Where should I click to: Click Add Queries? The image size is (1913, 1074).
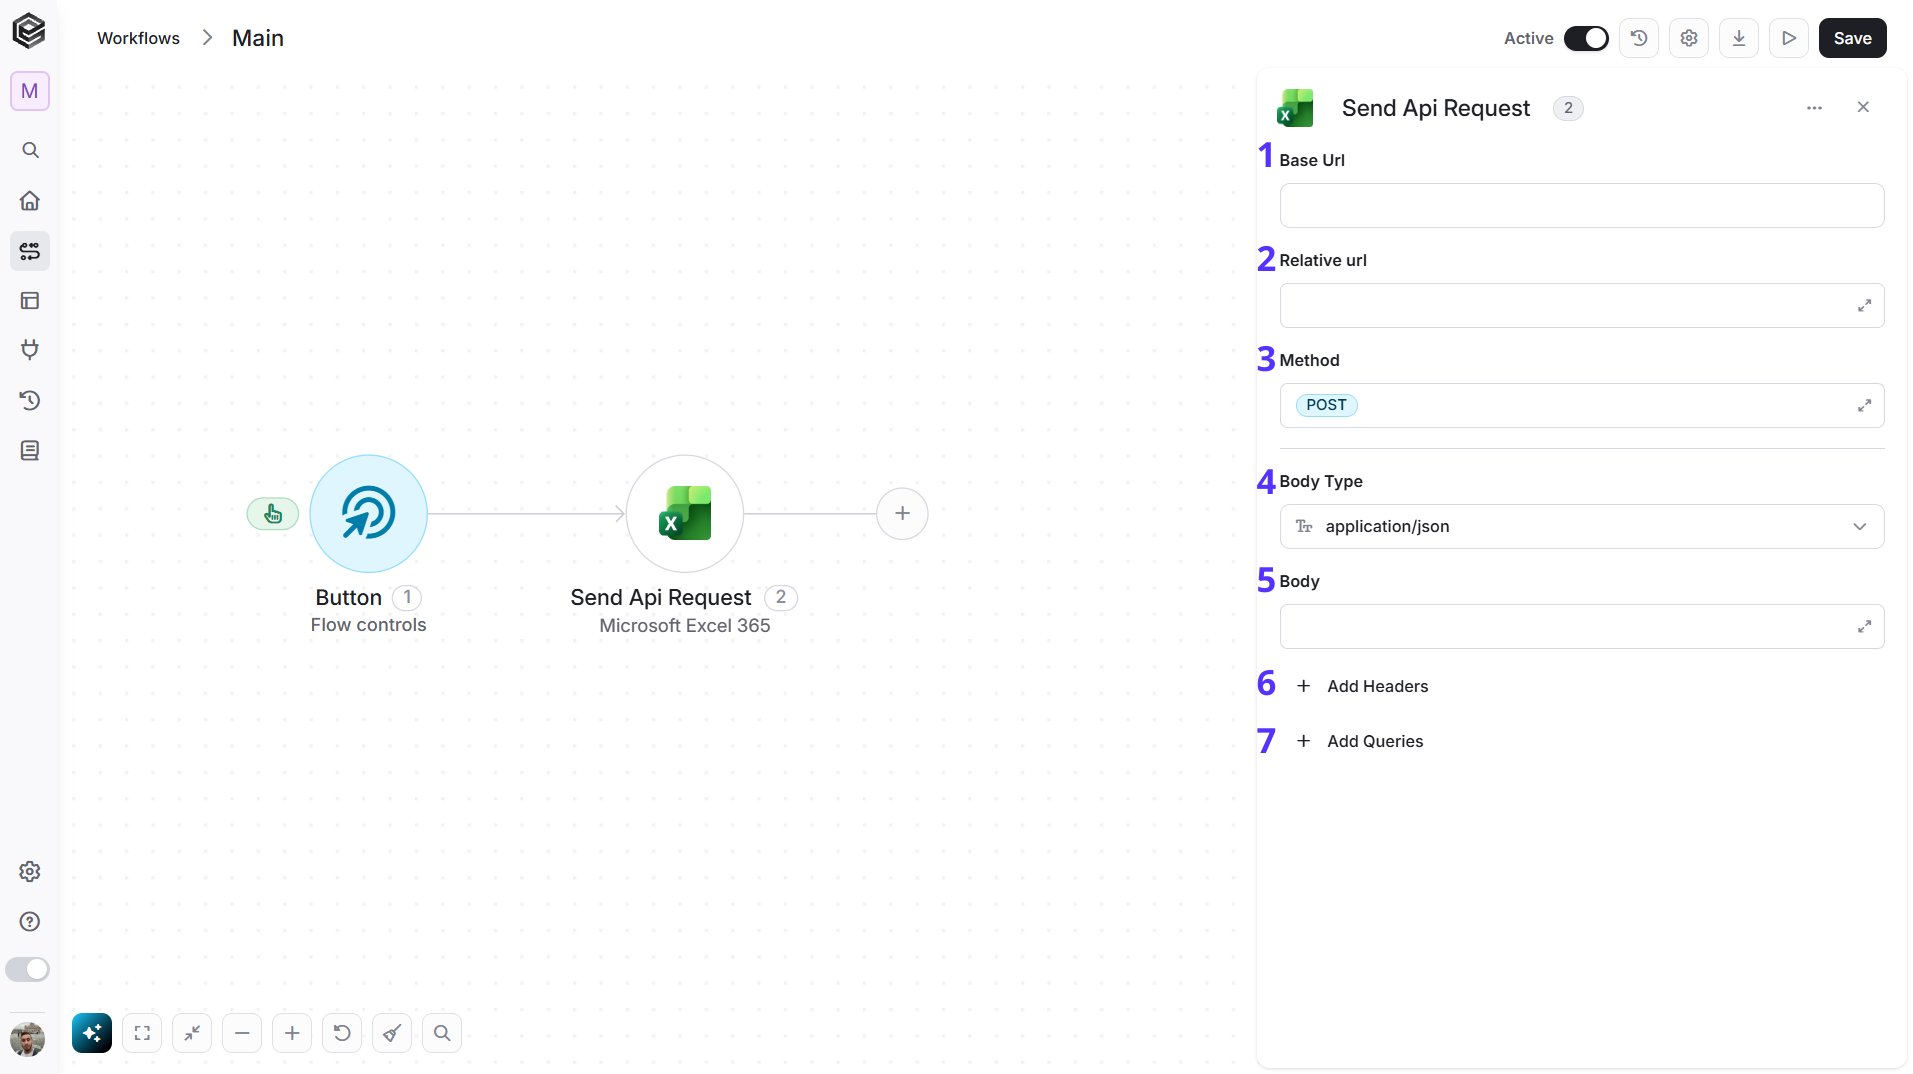coord(1359,741)
